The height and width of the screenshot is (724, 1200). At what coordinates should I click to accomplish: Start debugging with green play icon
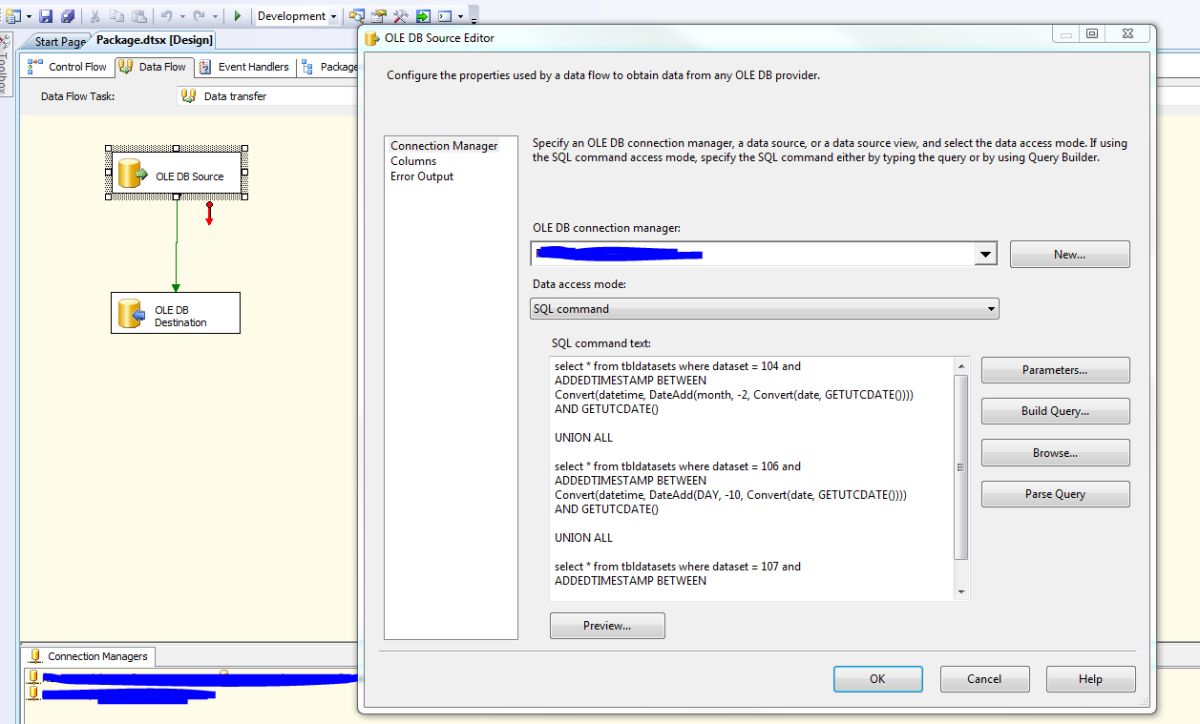238,16
